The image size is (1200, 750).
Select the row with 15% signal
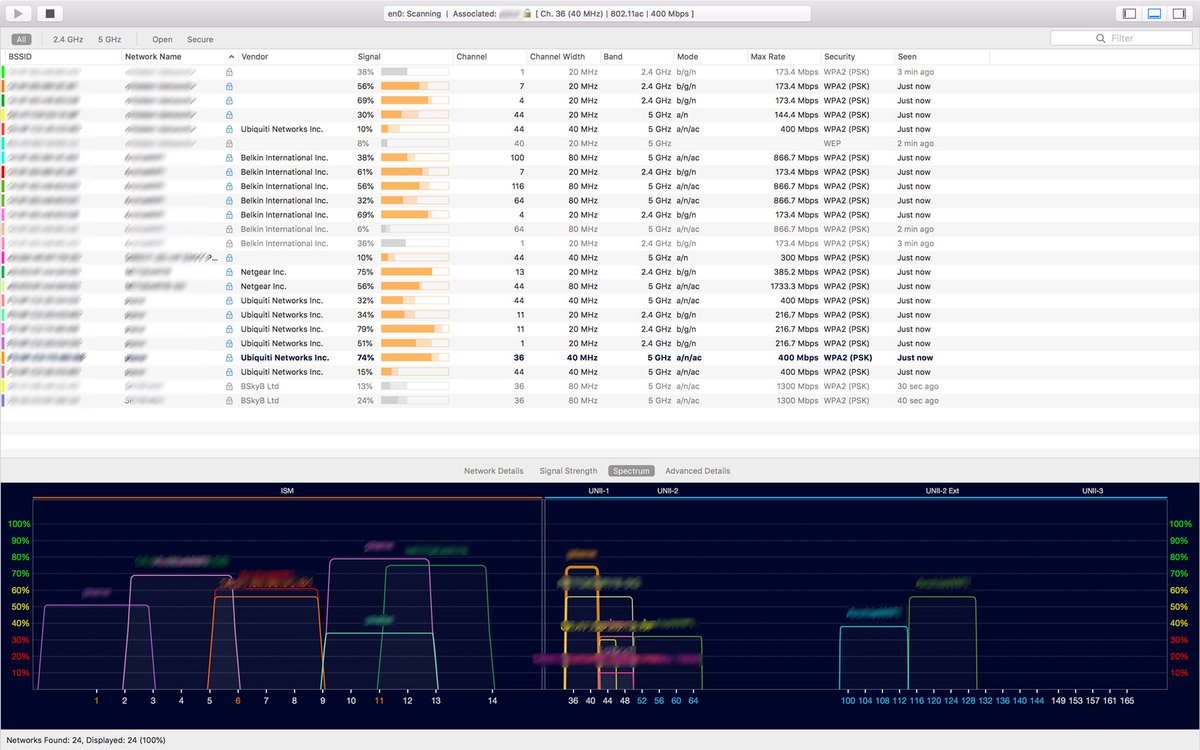click(600, 372)
